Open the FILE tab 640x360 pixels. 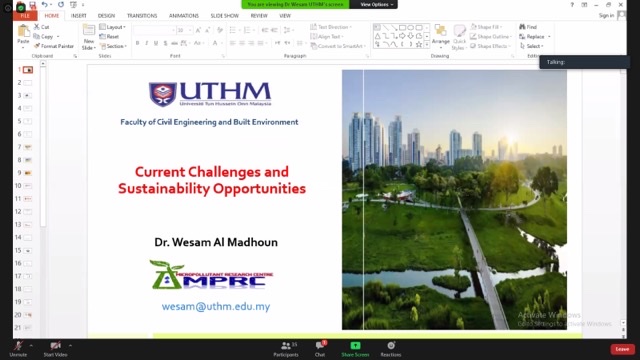(25, 16)
